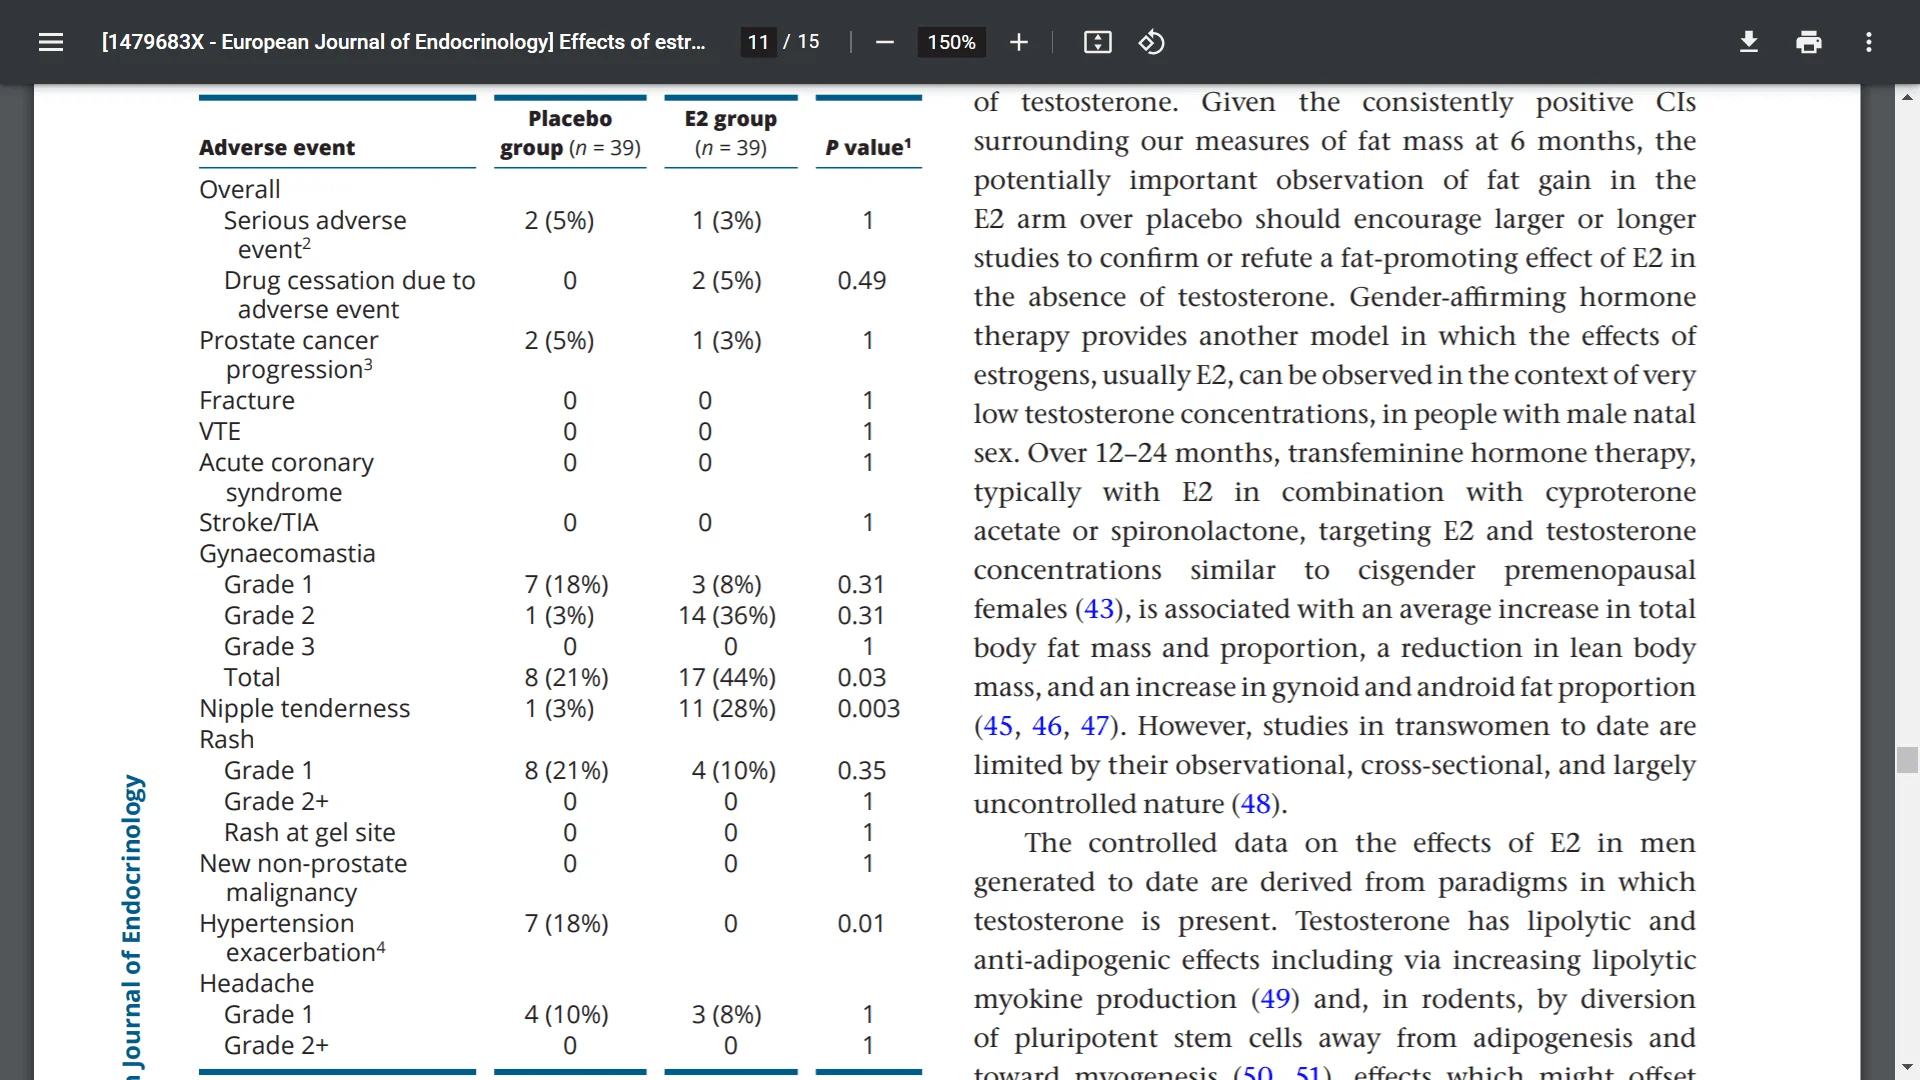
Task: Open citation link 47
Action: tap(1095, 726)
